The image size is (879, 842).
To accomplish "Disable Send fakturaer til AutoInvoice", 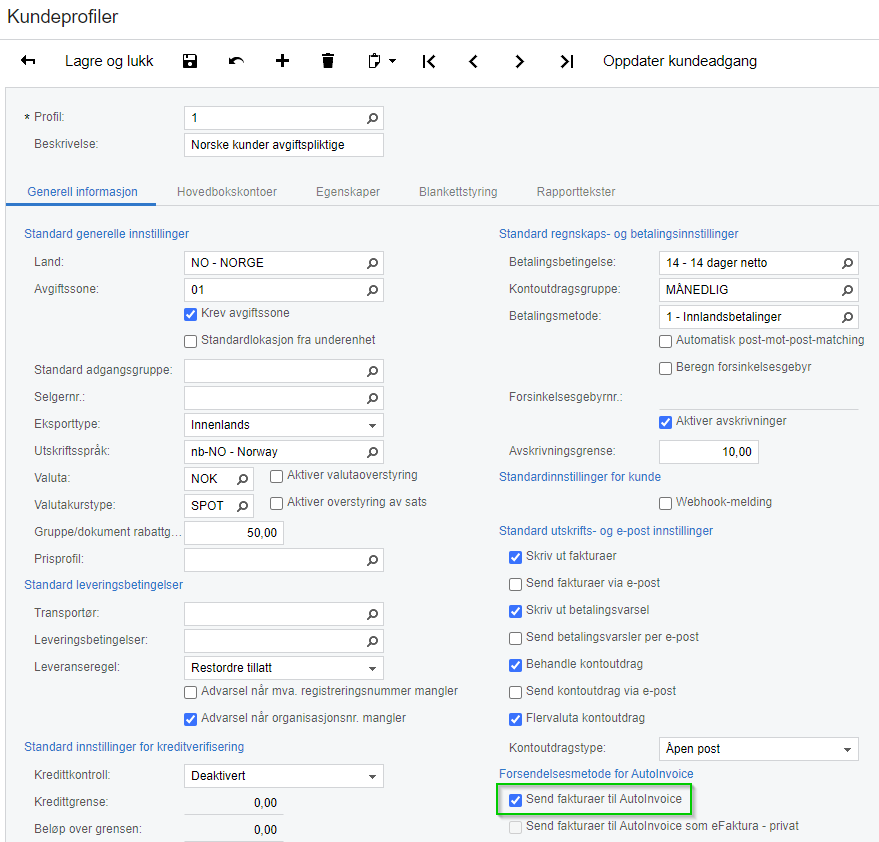I will (x=517, y=799).
